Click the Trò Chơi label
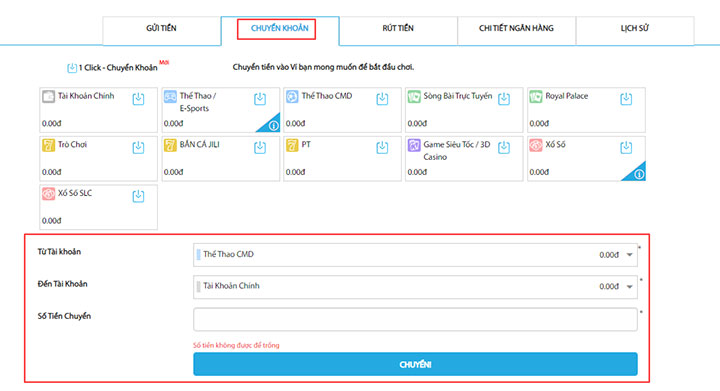 pos(72,145)
